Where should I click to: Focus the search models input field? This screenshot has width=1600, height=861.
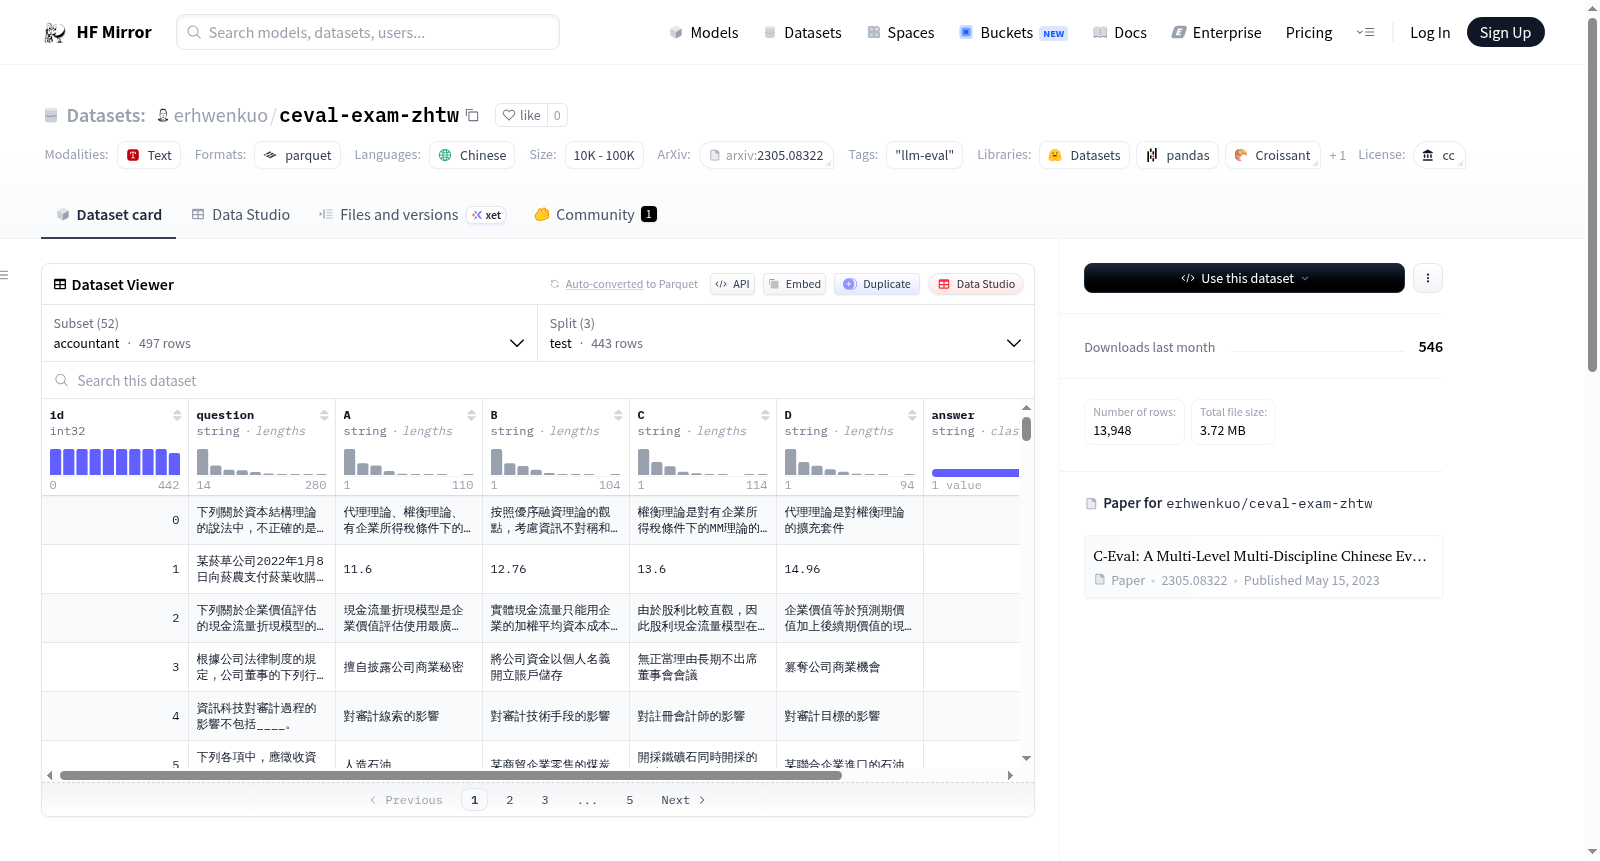coord(368,32)
